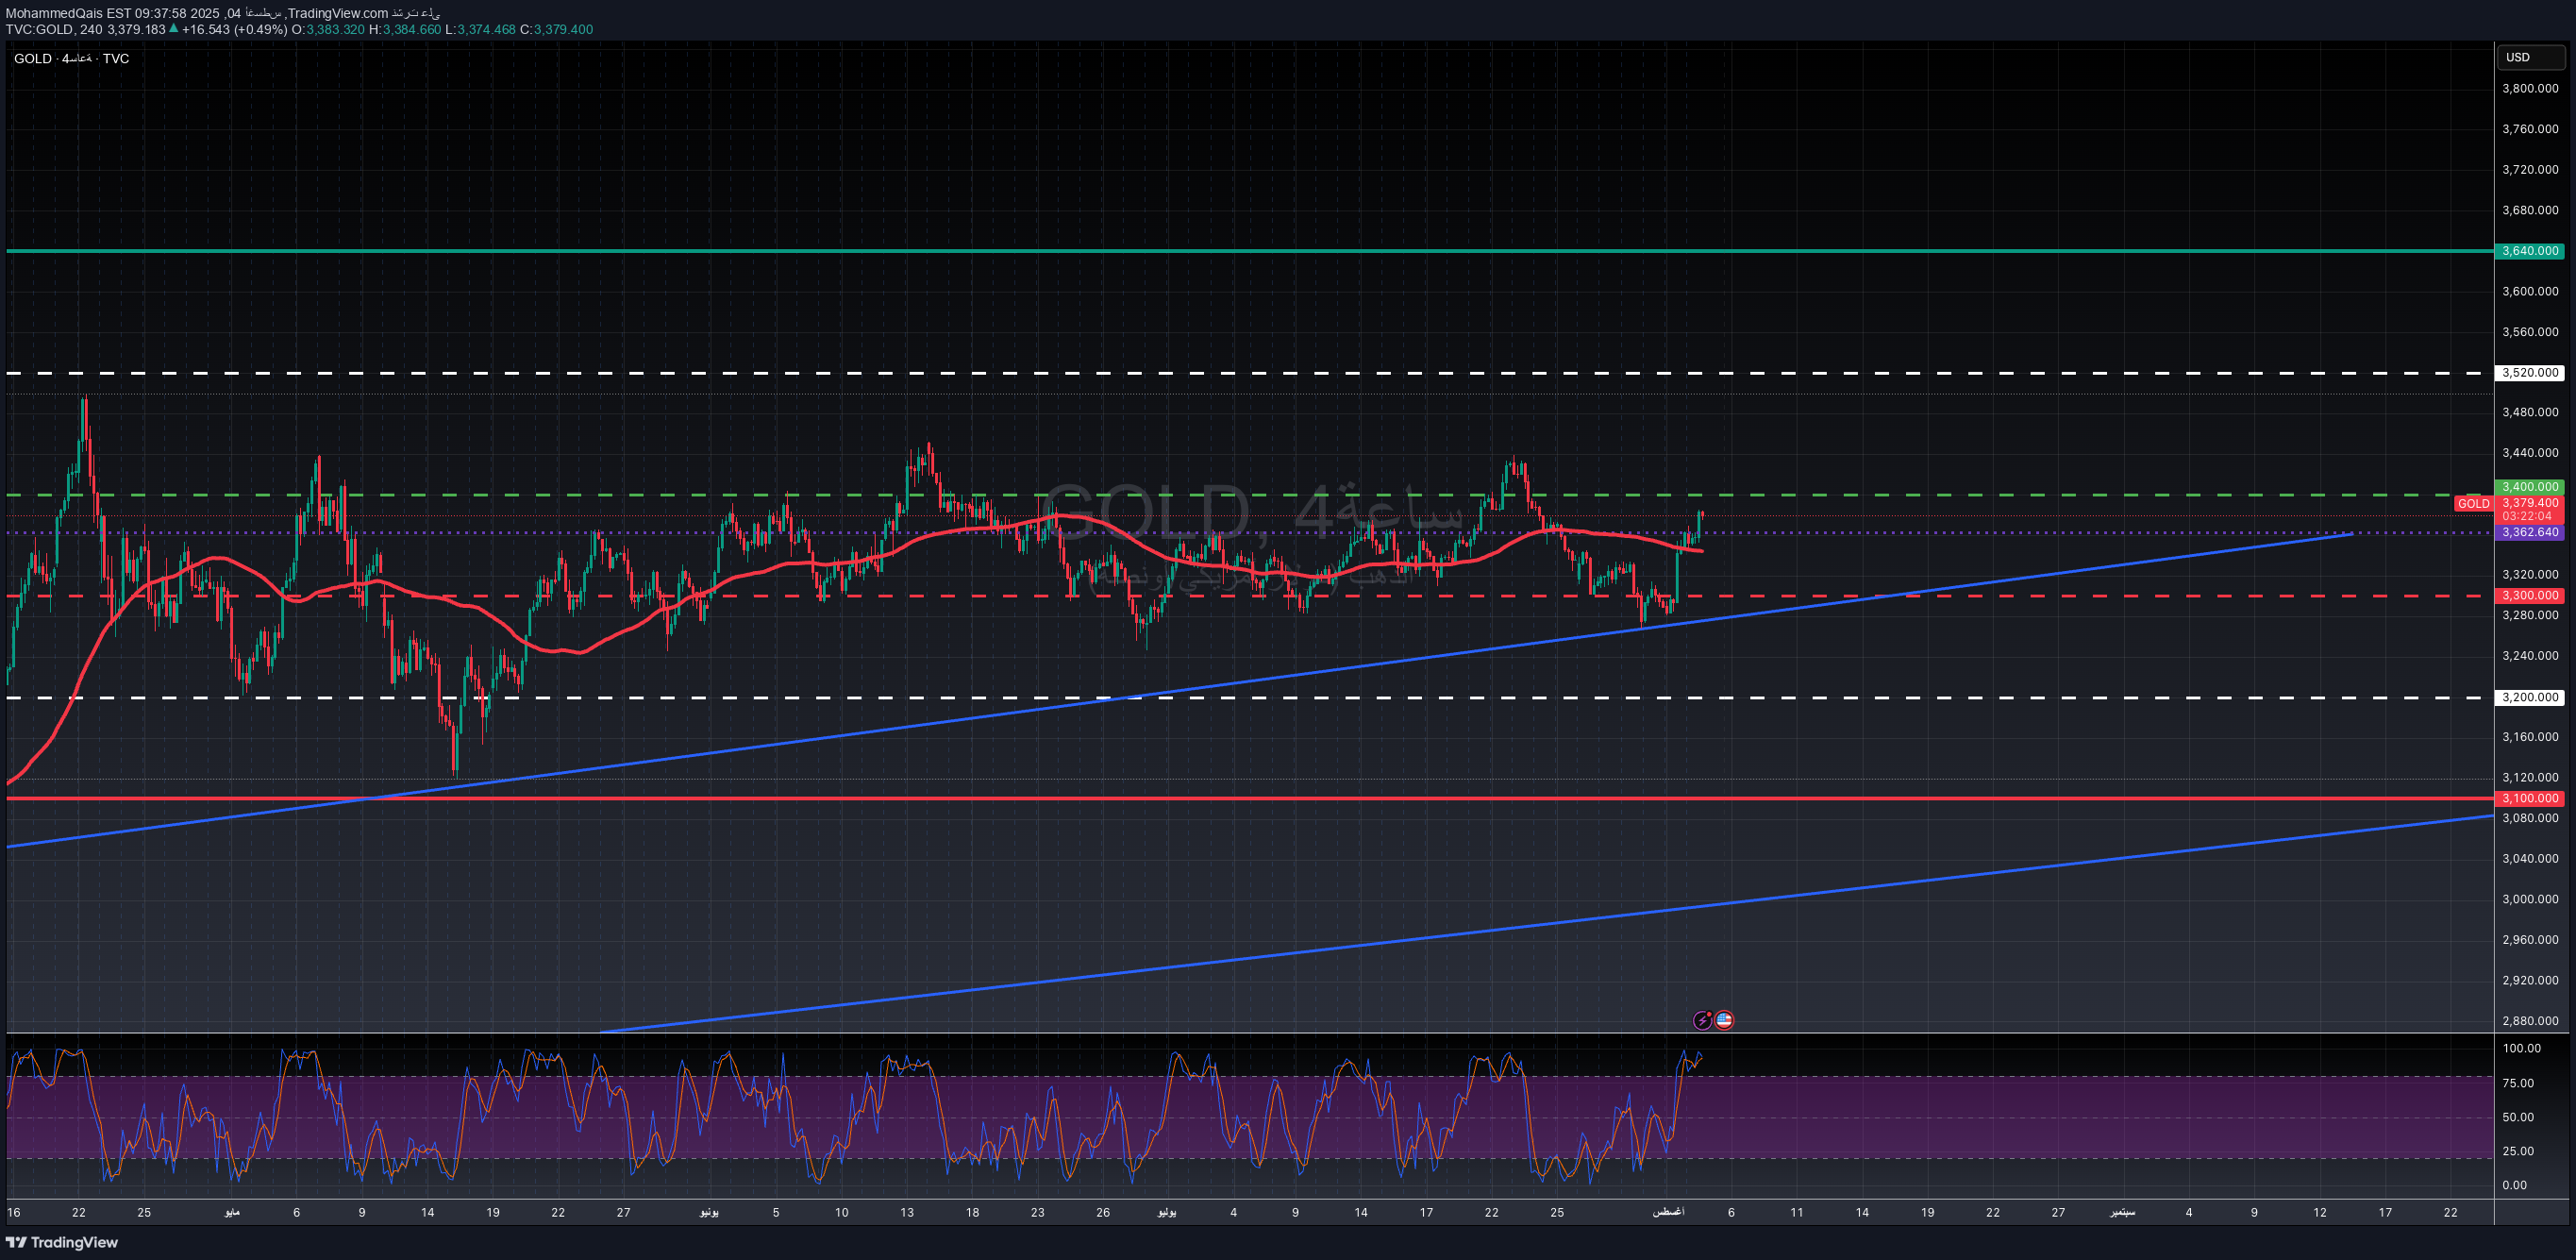
Task: Click the TVC exchange text in legend
Action: (x=116, y=58)
